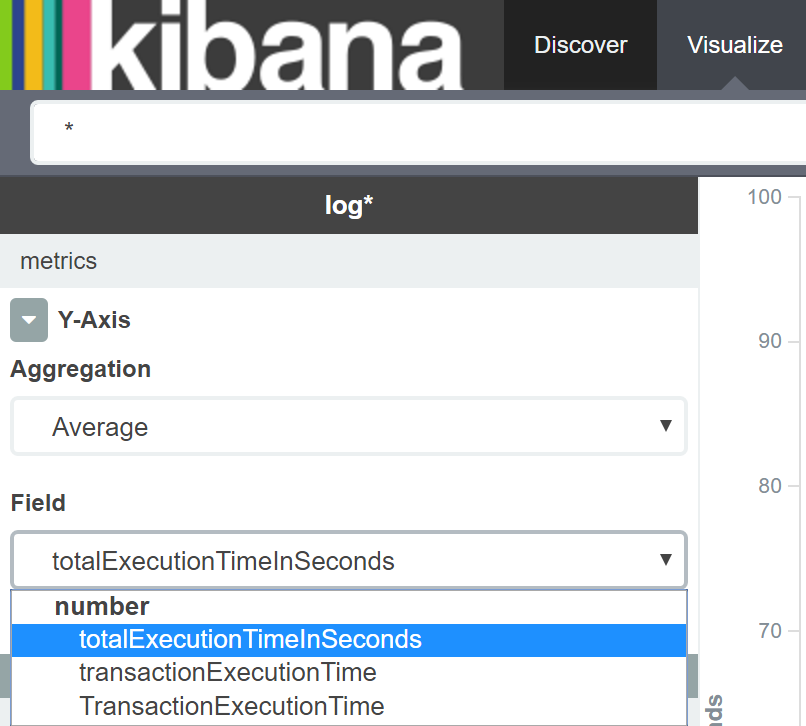
Task: Click the 100 tick on chart axis
Action: pyautogui.click(x=764, y=197)
